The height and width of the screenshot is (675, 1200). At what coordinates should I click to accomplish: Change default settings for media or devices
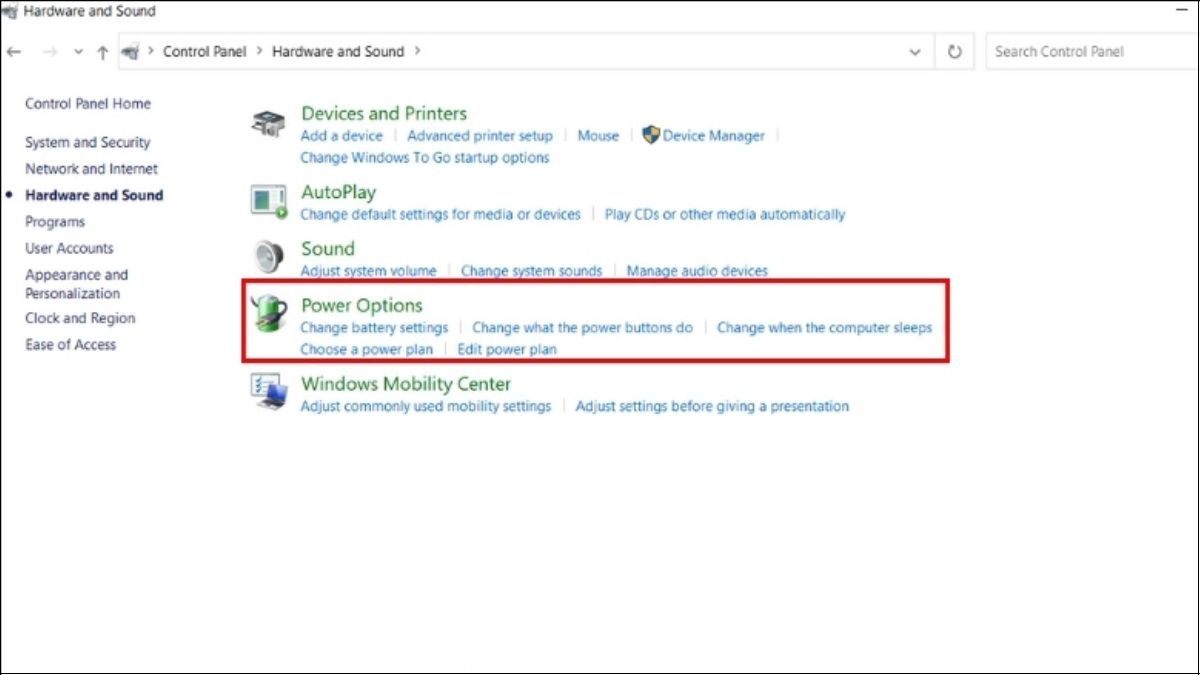(x=440, y=214)
